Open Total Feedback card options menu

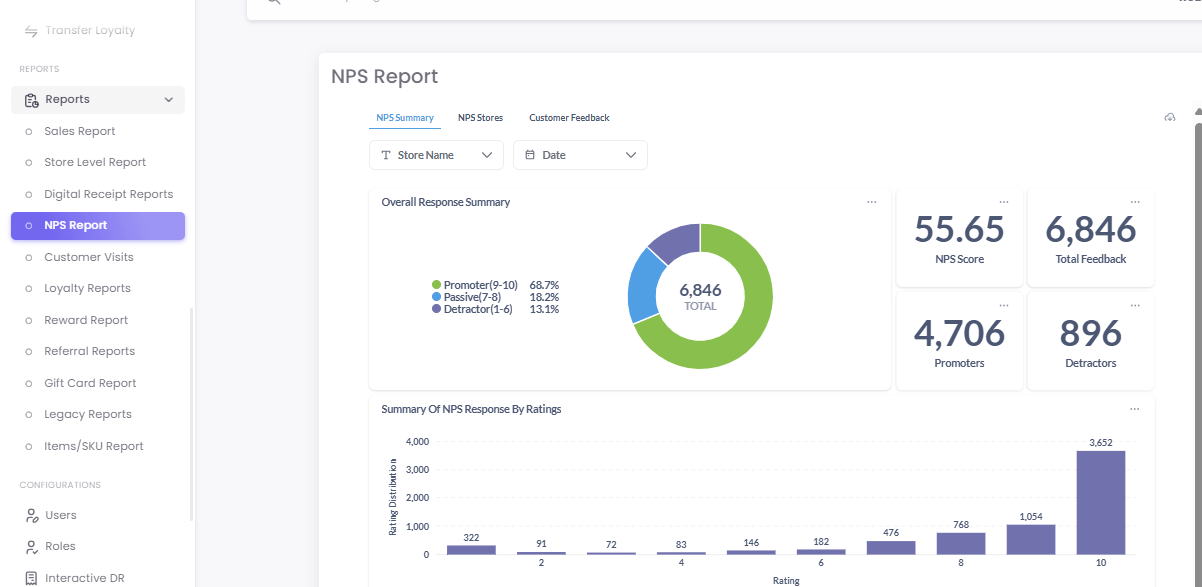click(1135, 202)
